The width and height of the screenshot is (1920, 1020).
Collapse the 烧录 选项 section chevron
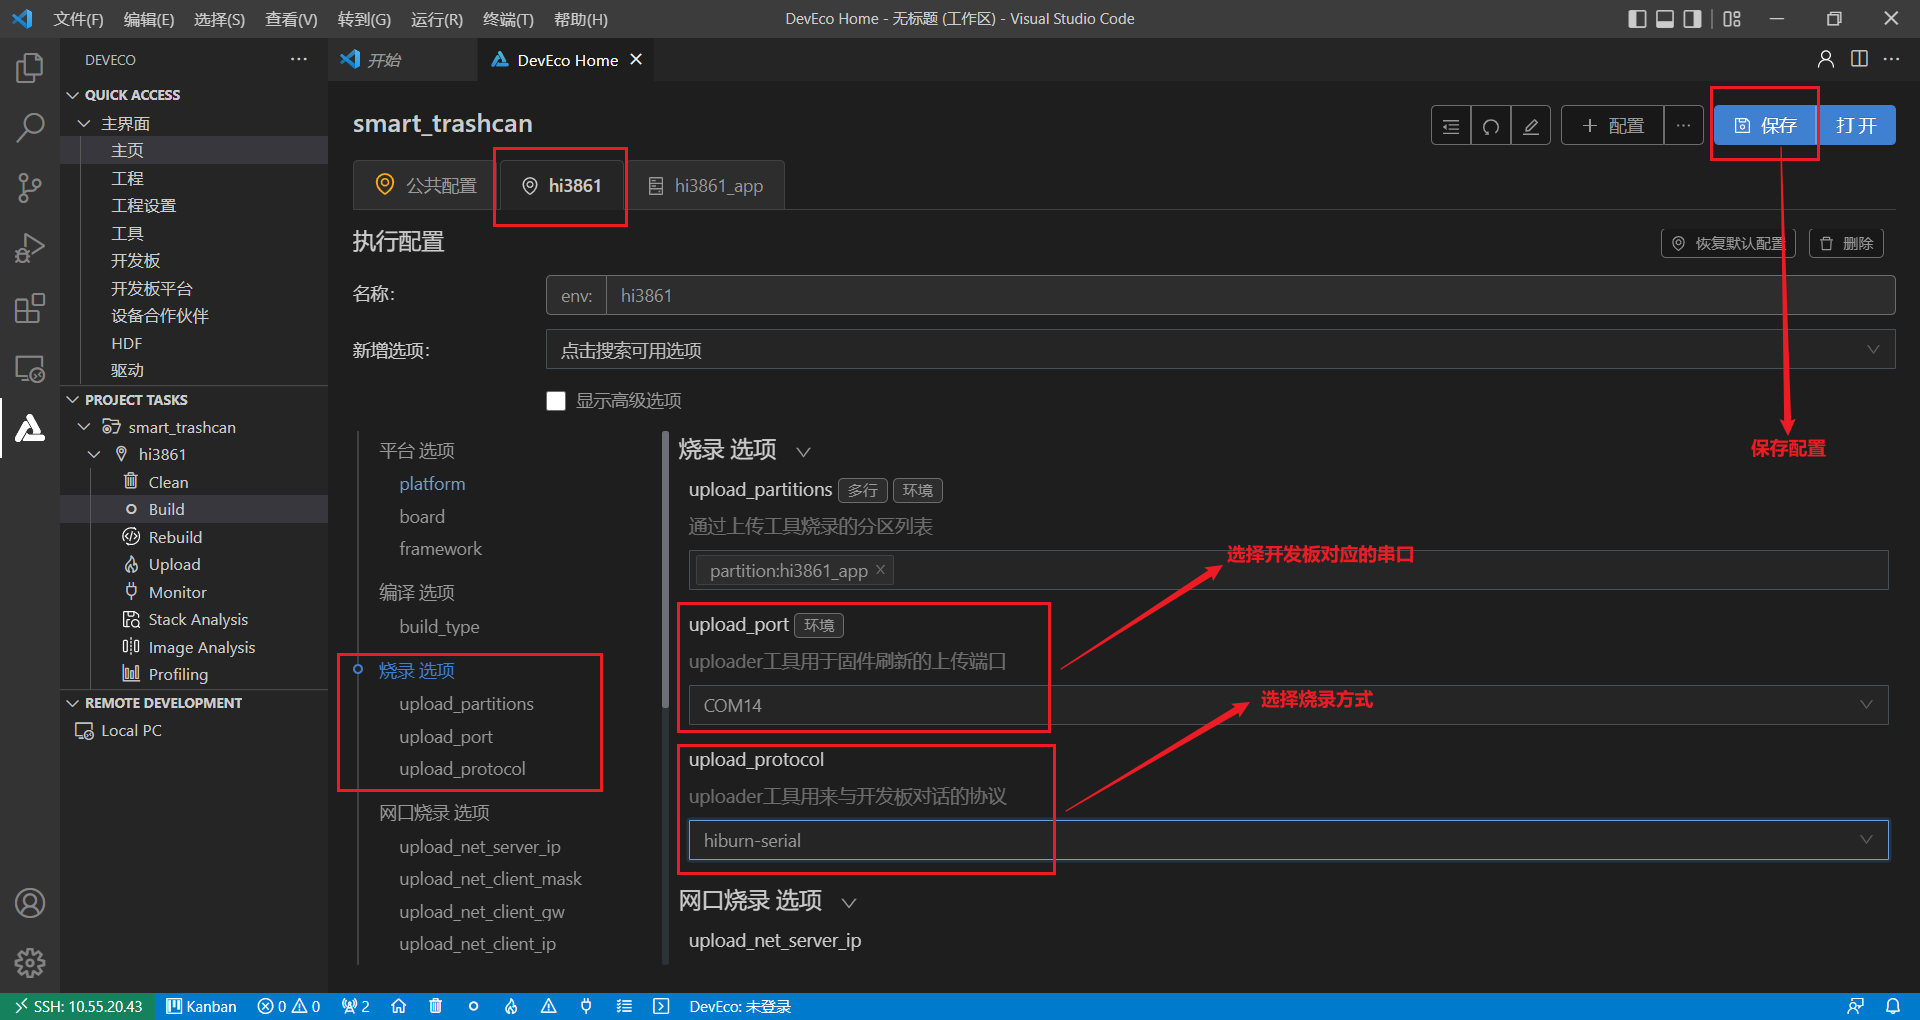(803, 452)
